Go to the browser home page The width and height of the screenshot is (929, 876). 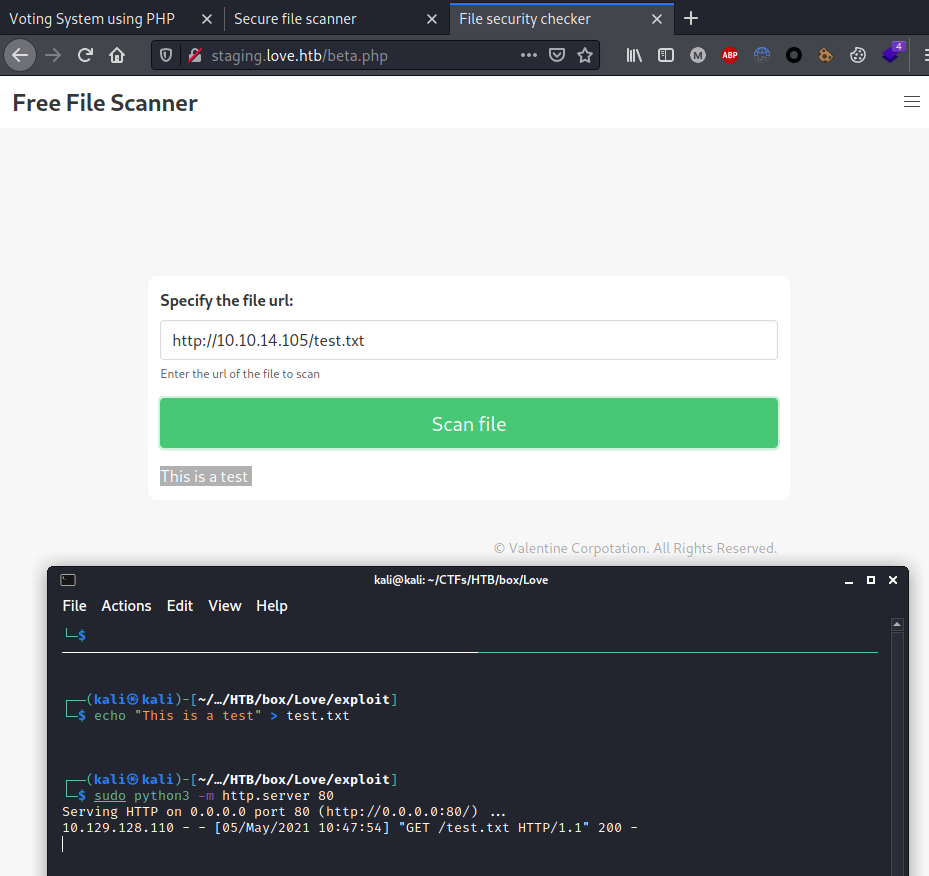point(117,55)
